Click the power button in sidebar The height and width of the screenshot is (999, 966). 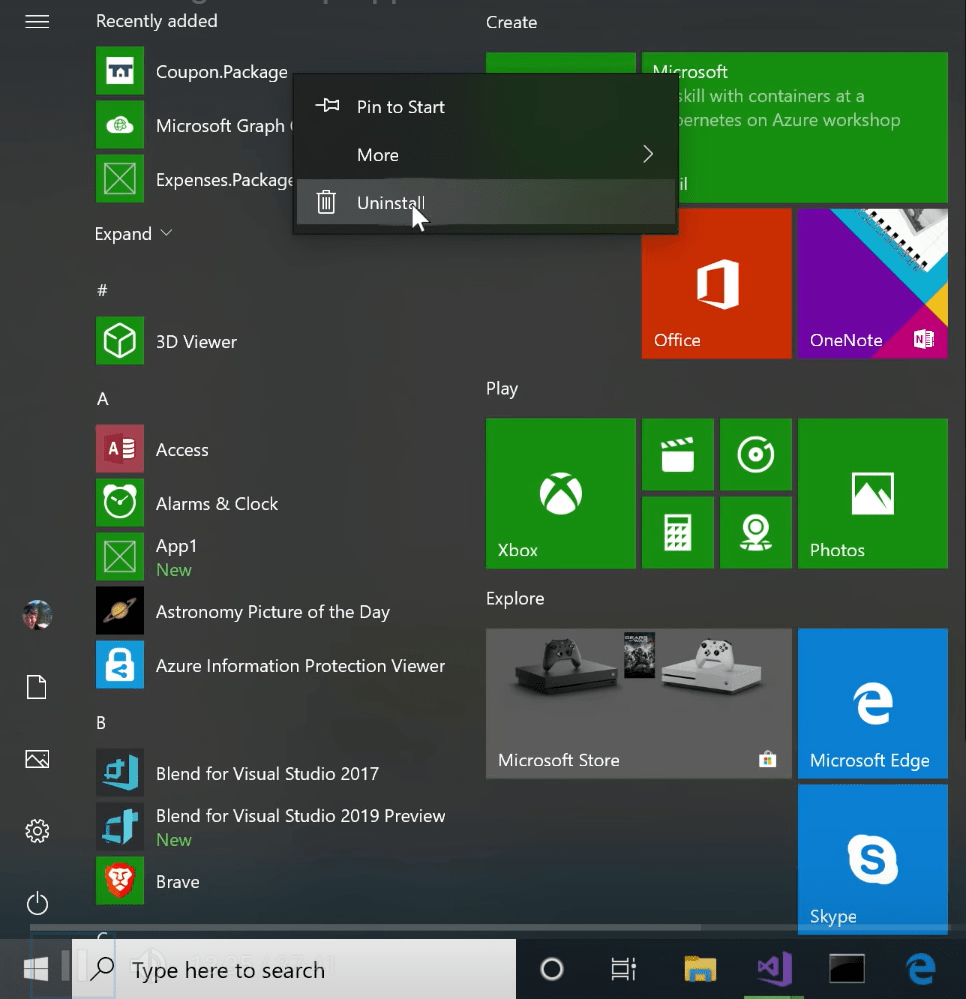pos(37,903)
